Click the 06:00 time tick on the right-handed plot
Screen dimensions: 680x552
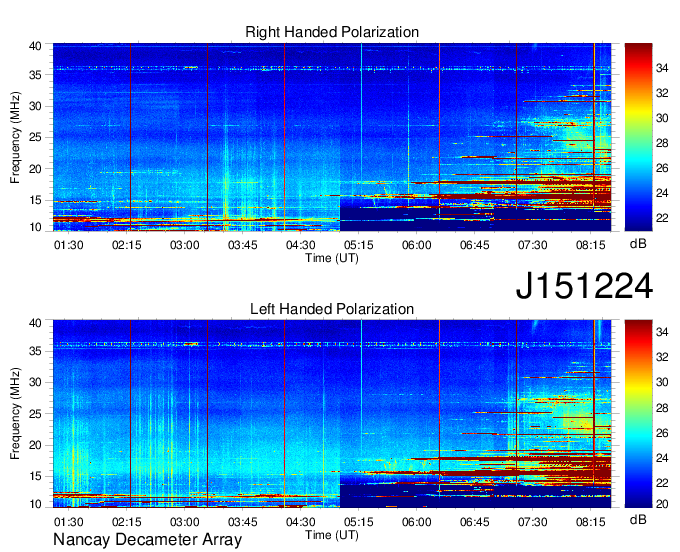click(x=417, y=245)
